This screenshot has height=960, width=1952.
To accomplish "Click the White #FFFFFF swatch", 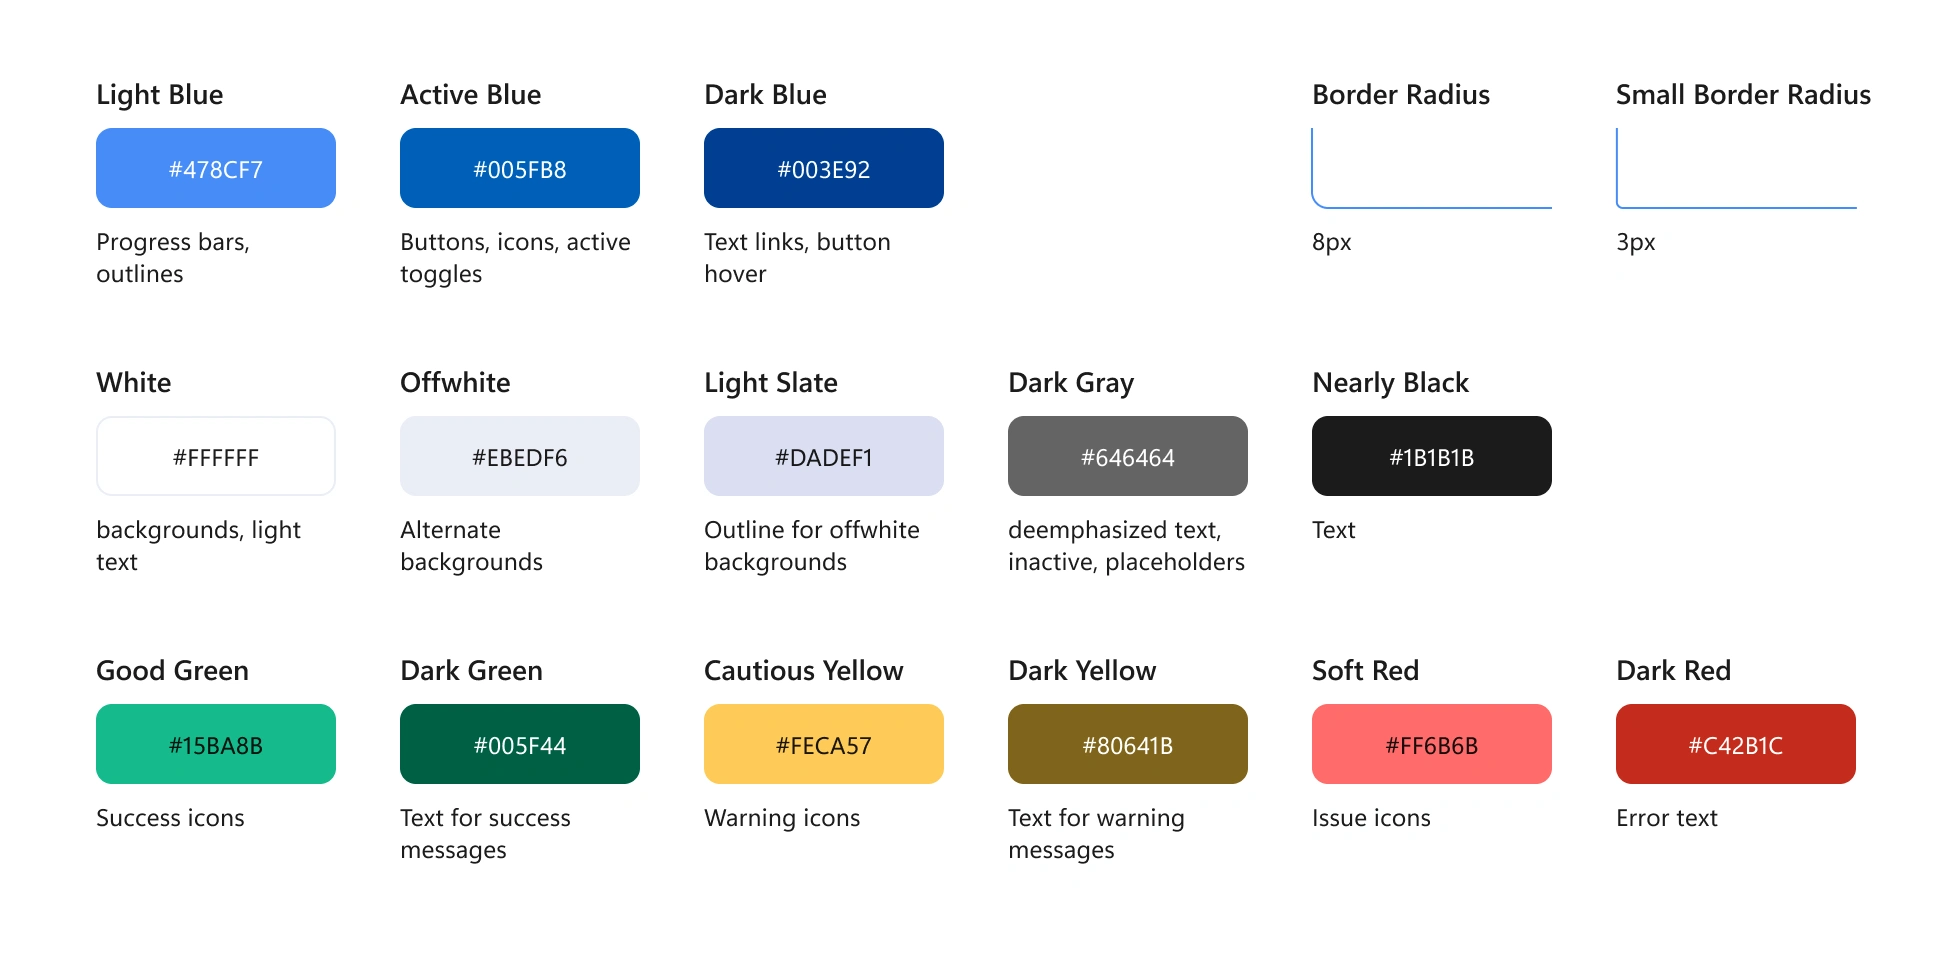I will (x=216, y=456).
